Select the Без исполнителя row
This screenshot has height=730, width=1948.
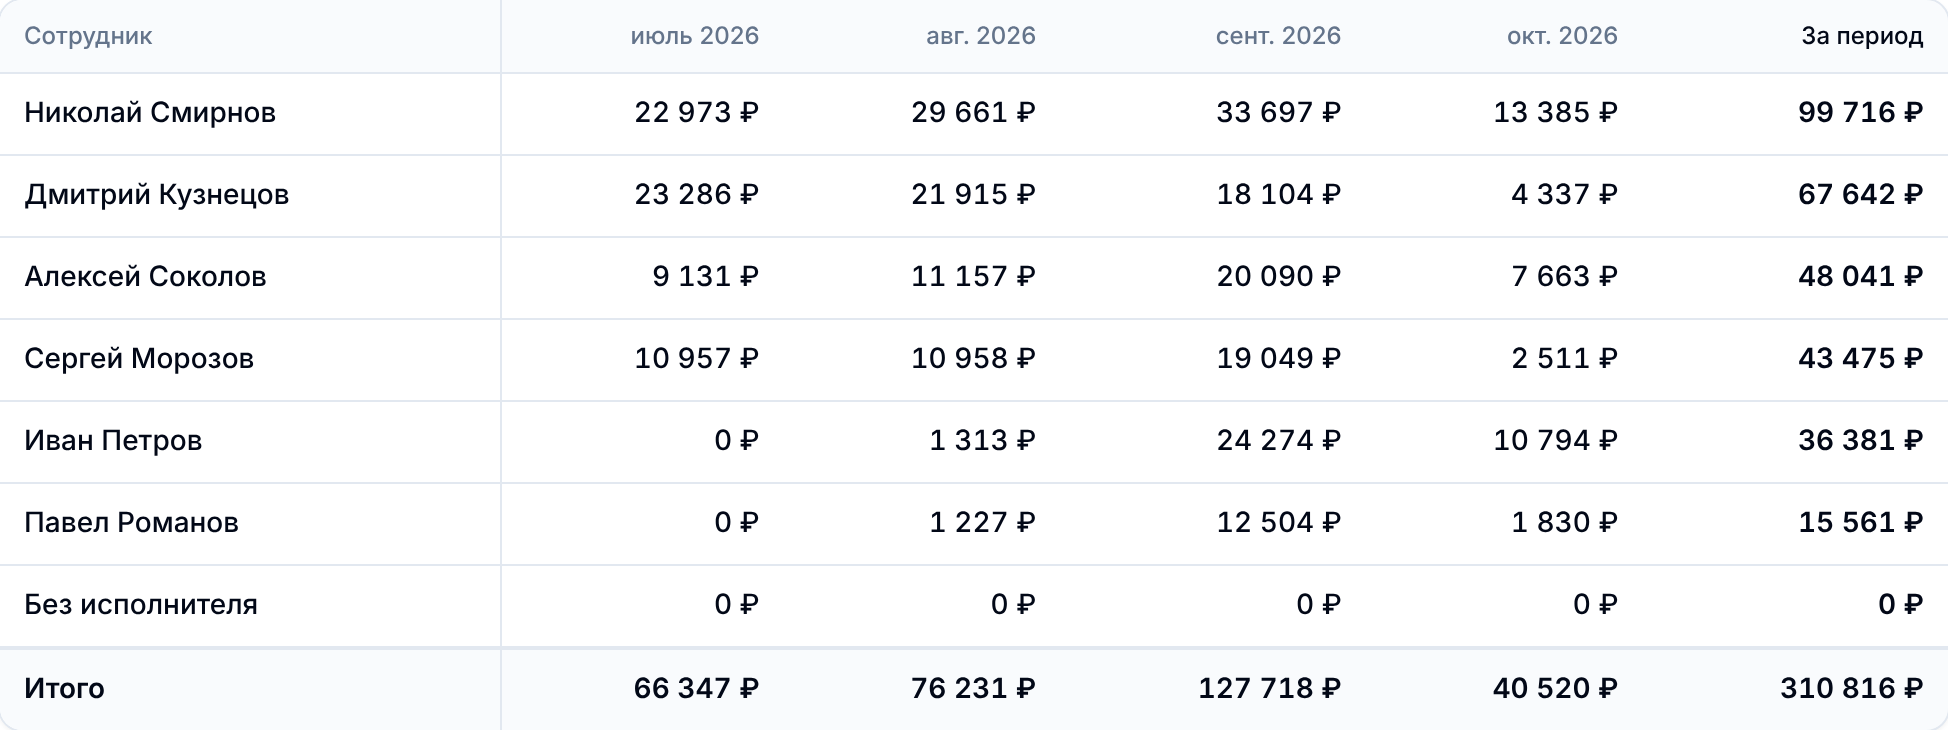(x=974, y=605)
